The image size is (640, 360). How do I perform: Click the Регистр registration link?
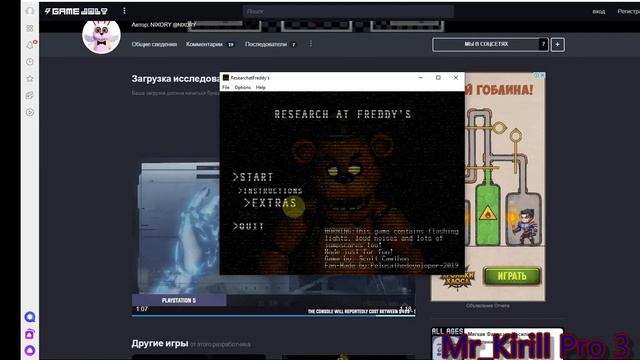(x=629, y=11)
